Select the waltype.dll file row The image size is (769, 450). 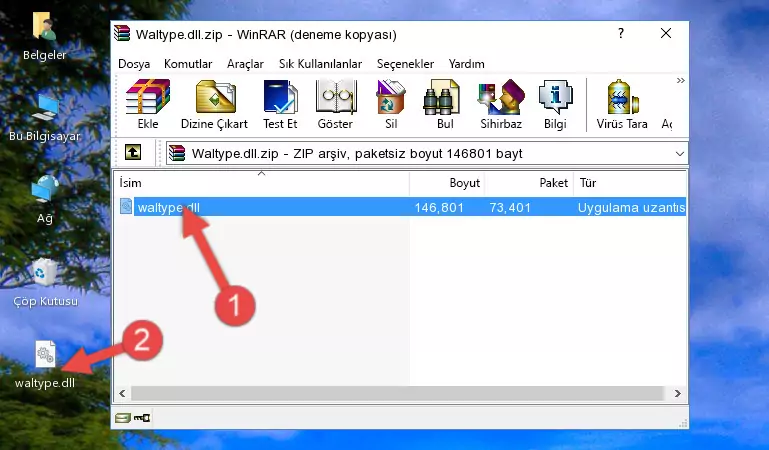(400, 207)
